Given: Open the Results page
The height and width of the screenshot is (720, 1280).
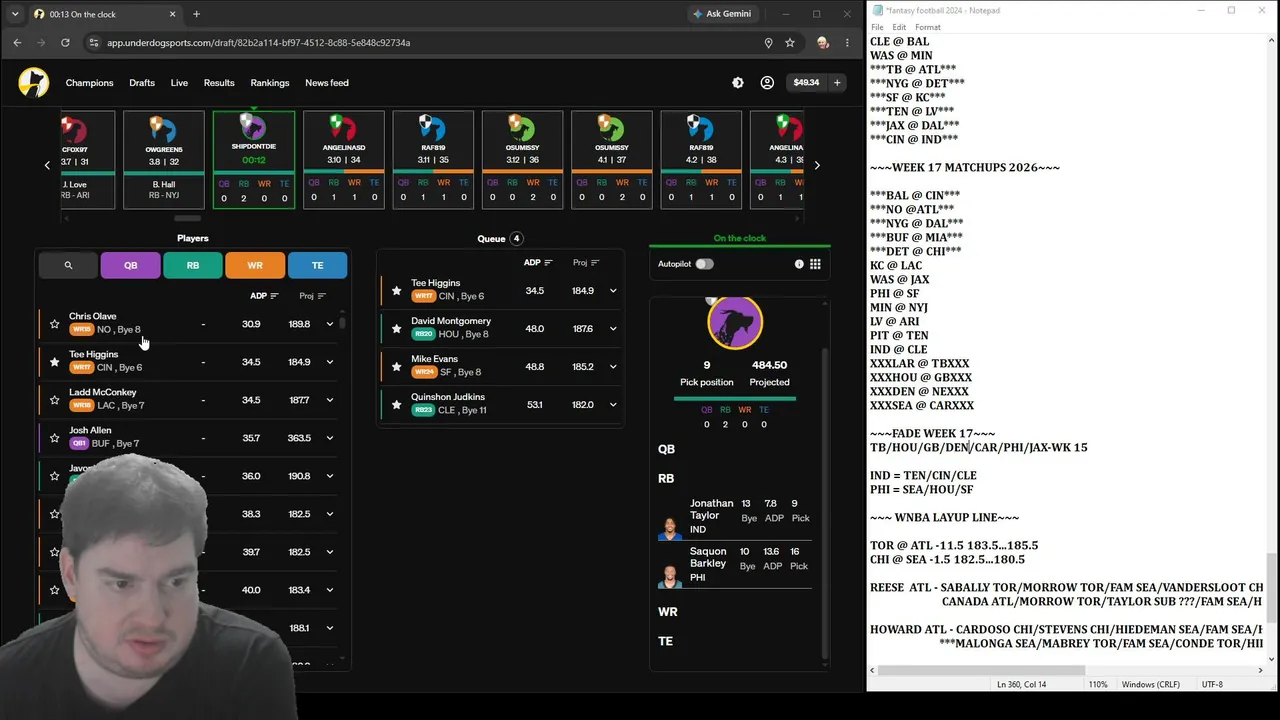Looking at the screenshot, I should pyautogui.click(x=219, y=83).
